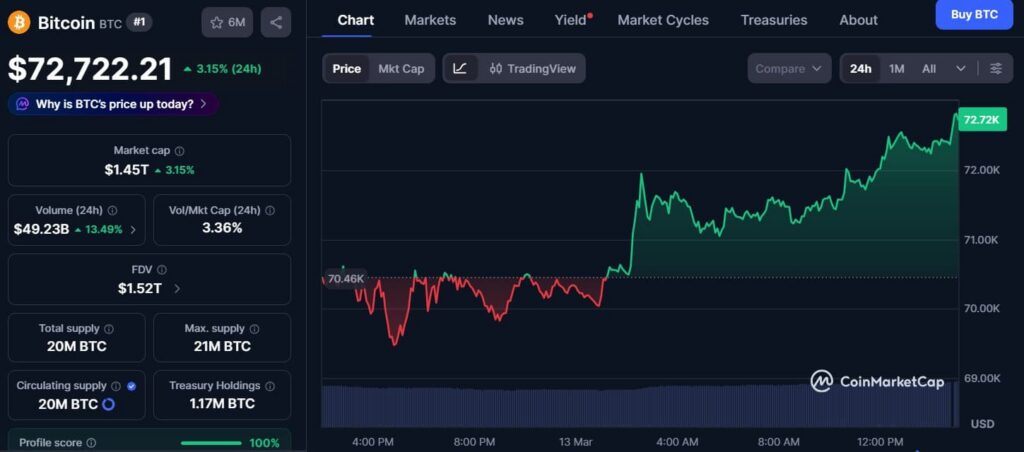Image resolution: width=1024 pixels, height=452 pixels.
Task: Click Market cap info icon
Action: 180,151
